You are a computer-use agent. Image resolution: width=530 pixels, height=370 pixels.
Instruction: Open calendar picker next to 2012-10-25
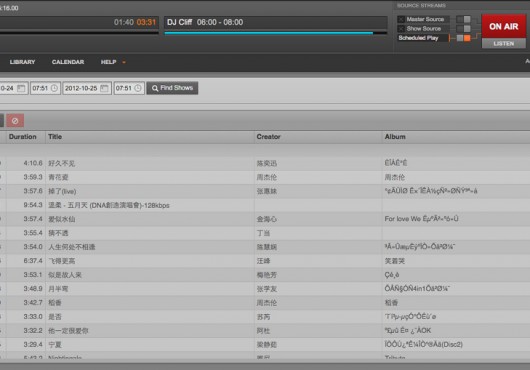coord(104,88)
